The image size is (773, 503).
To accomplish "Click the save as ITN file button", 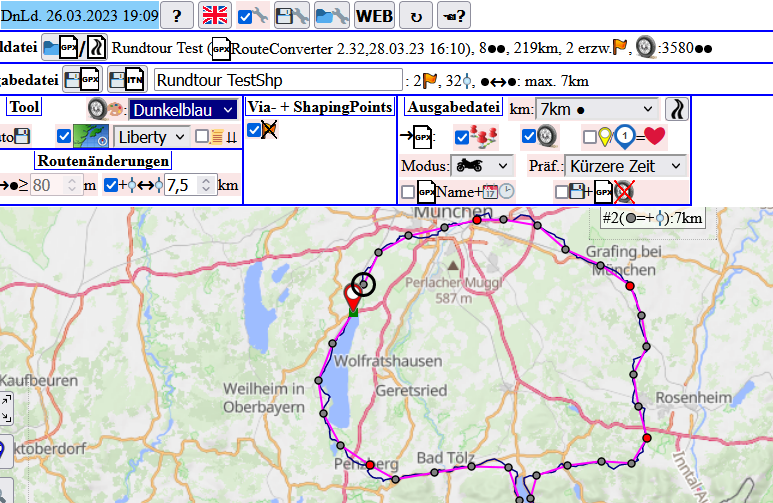I will [127, 79].
